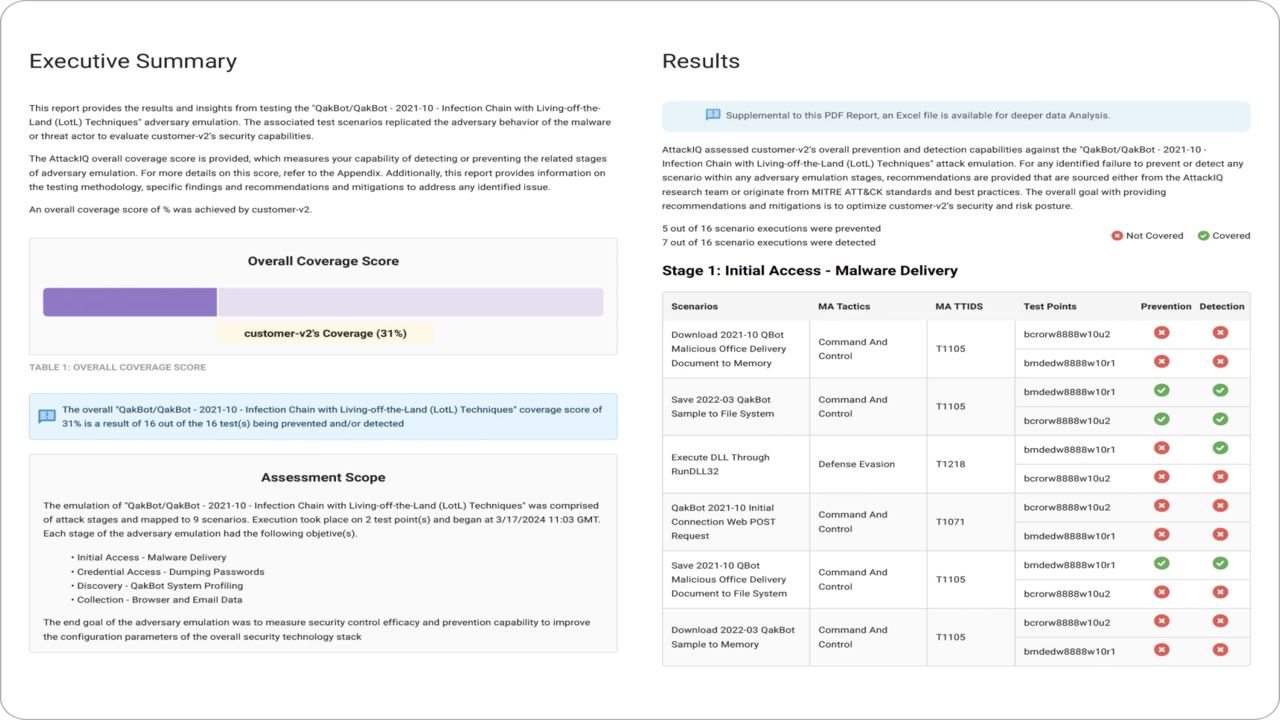1280x720 pixels.
Task: Click Prevention red X for QakBot Initial Connection bcrorw8888w10u2
Action: click(x=1161, y=506)
